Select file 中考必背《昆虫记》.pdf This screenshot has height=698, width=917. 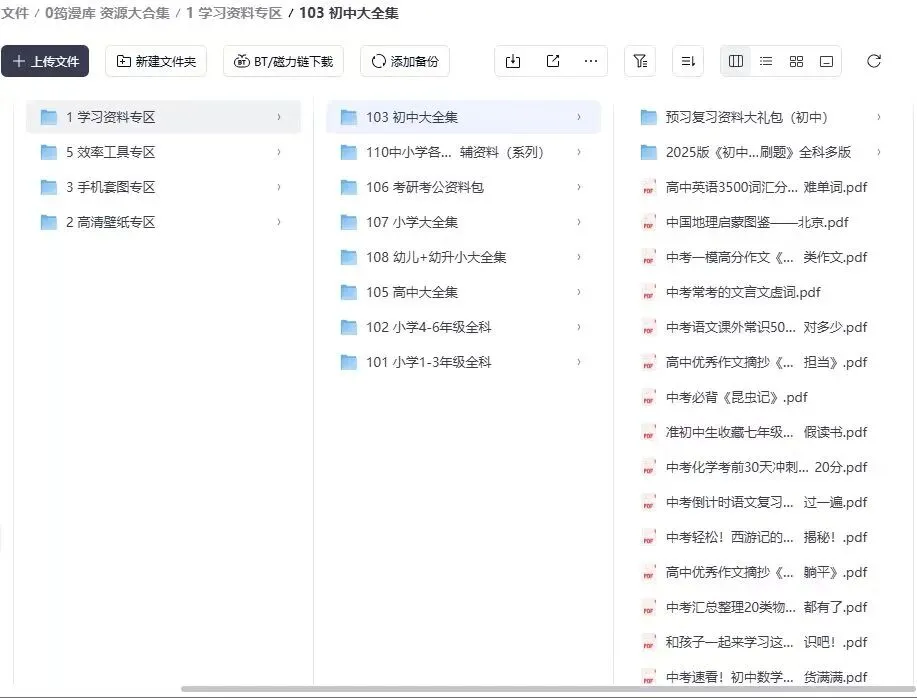[763, 398]
